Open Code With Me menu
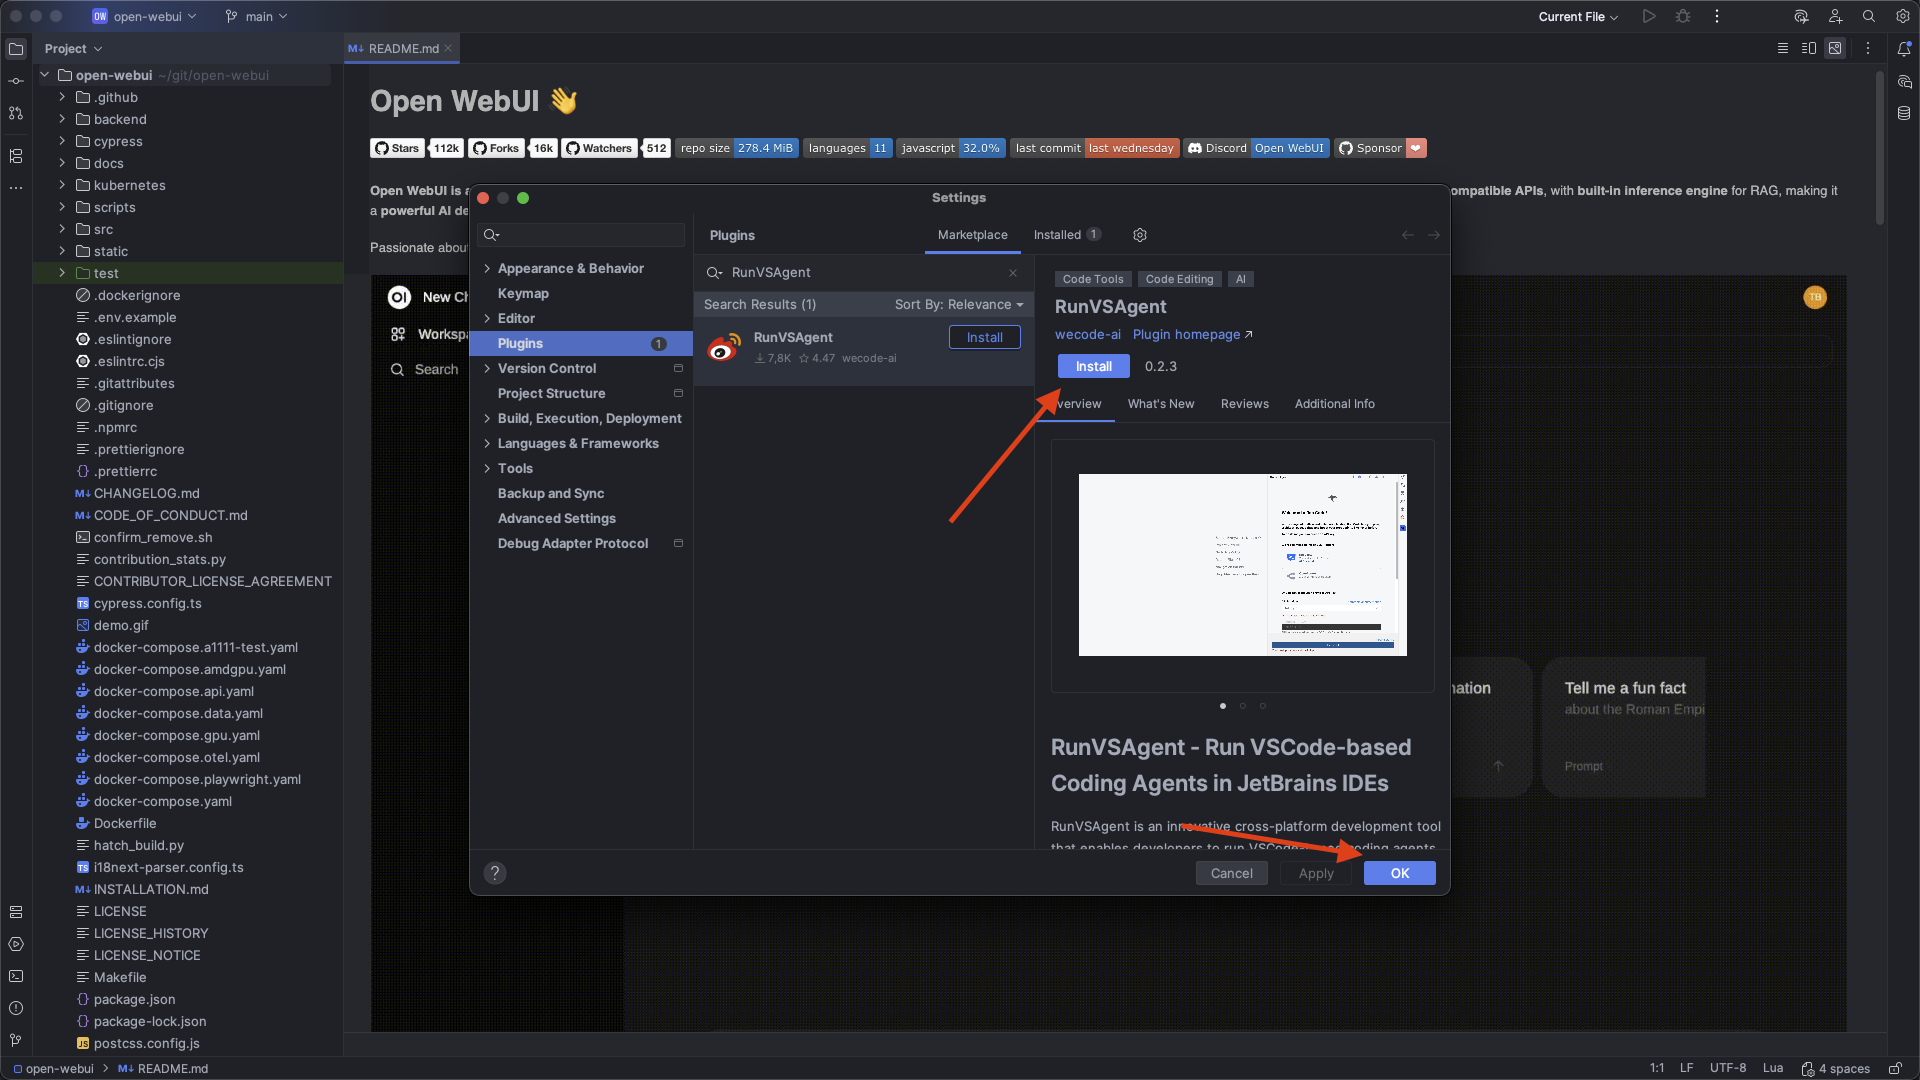 1835,17
